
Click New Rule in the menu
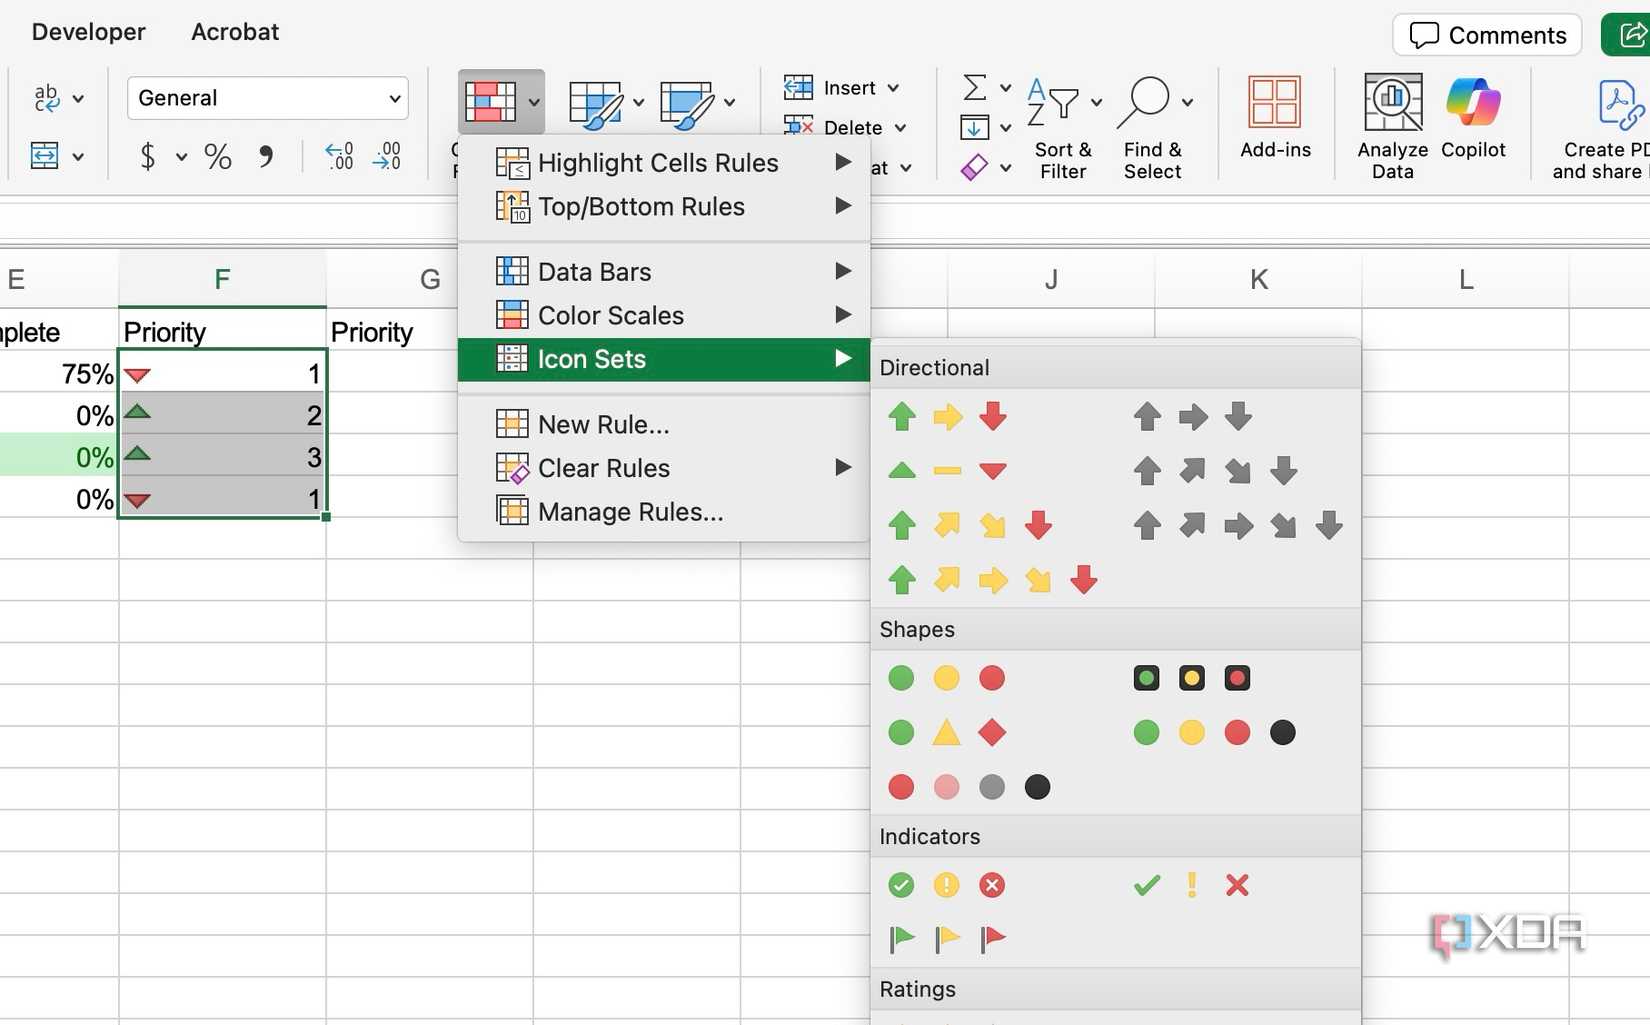tap(601, 424)
